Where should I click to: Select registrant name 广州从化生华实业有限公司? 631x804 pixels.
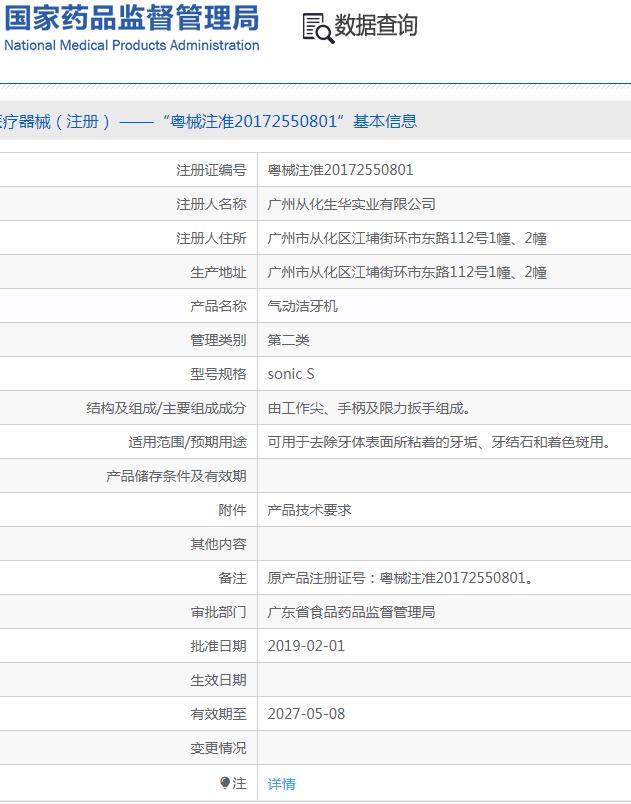[x=351, y=204]
